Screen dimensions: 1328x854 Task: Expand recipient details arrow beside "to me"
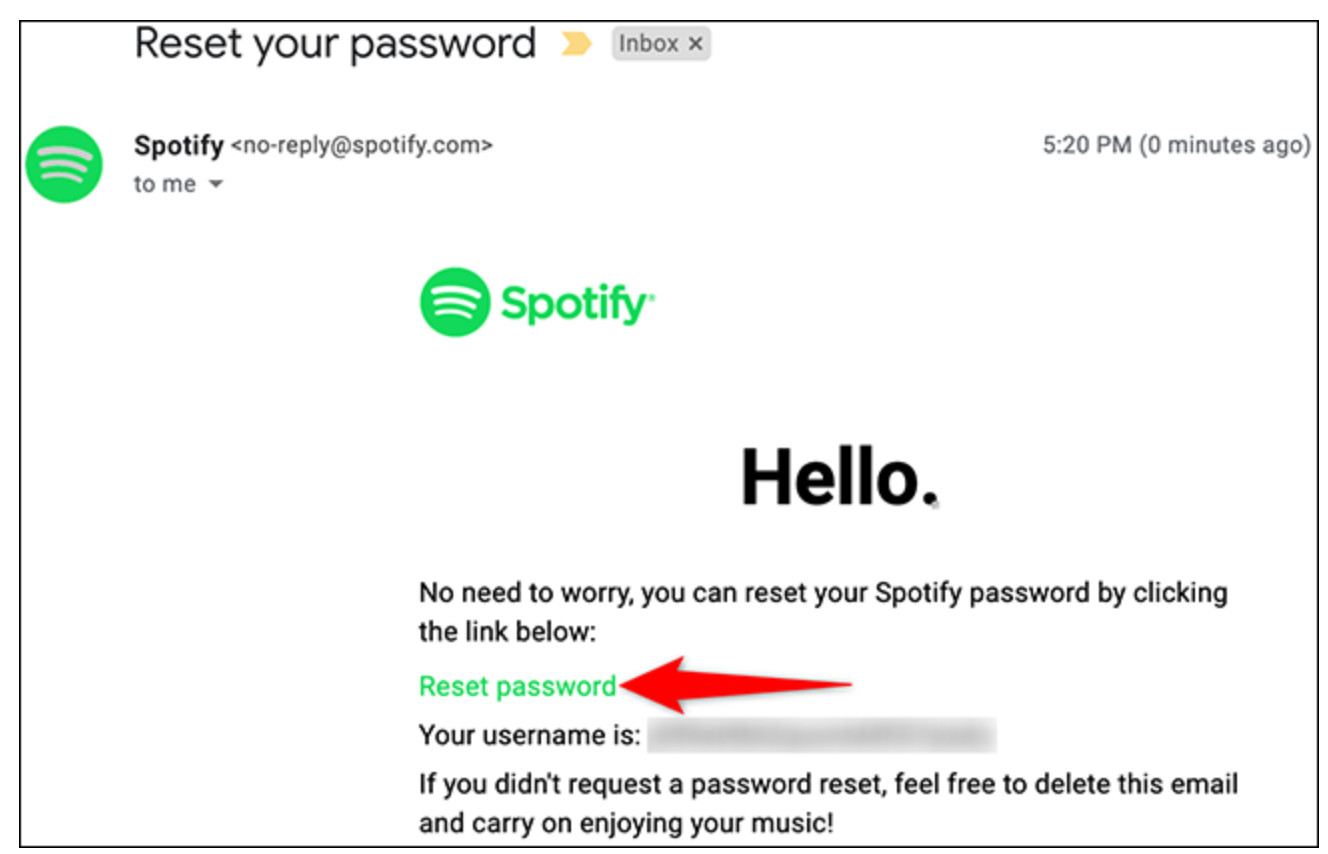pyautogui.click(x=216, y=185)
